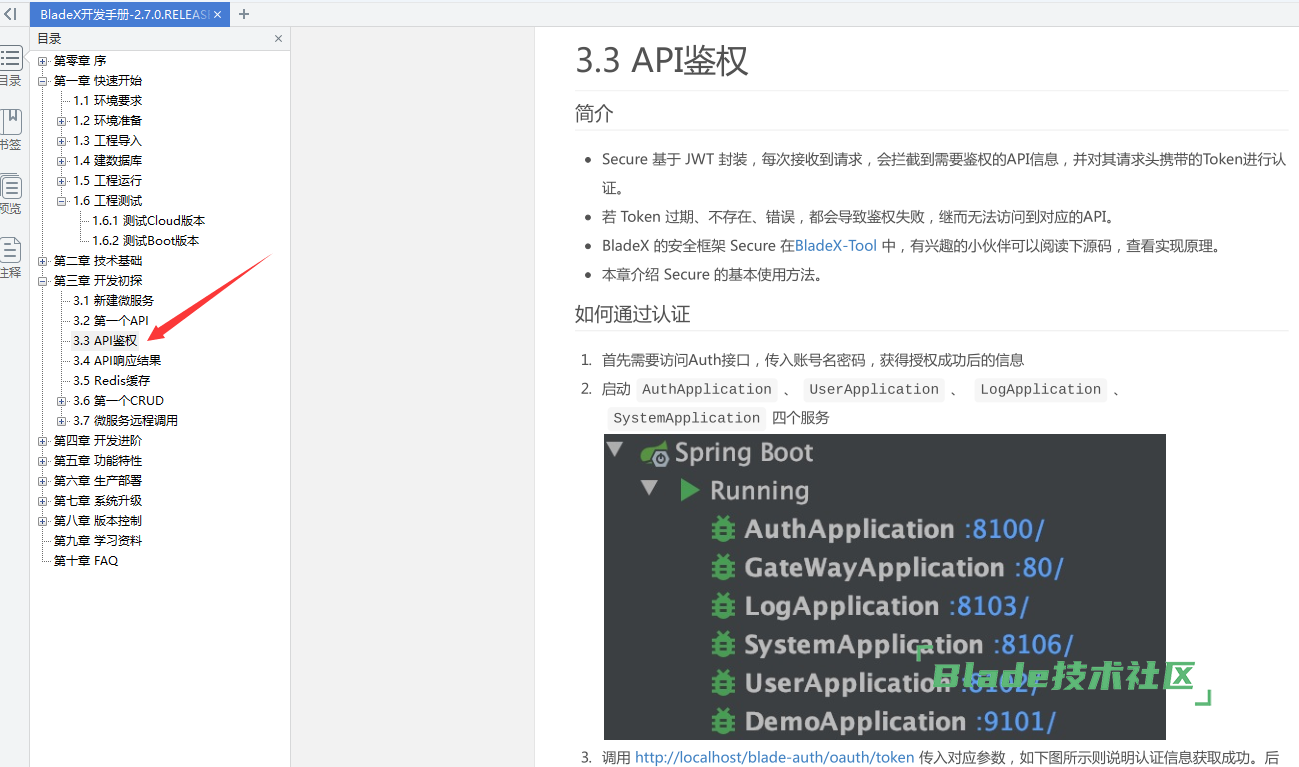Click the 目录 panel title text
The height and width of the screenshot is (767, 1299).
click(x=49, y=39)
